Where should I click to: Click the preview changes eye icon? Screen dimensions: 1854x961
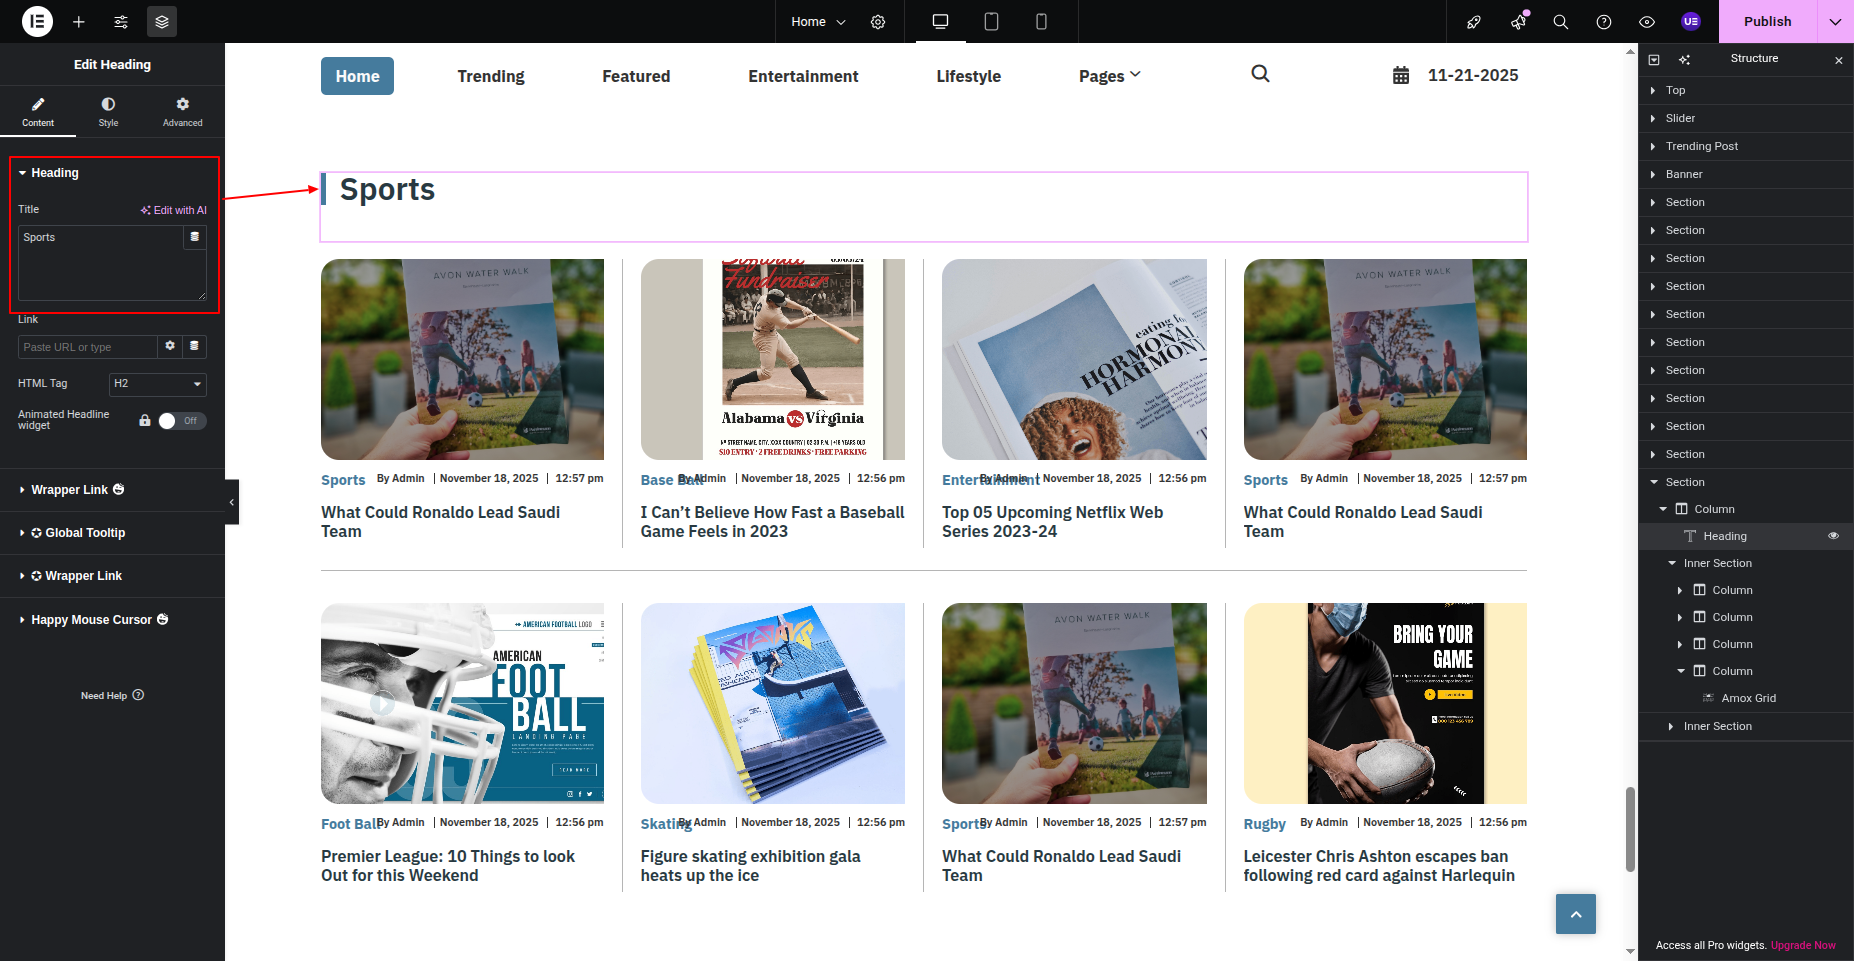(1647, 21)
